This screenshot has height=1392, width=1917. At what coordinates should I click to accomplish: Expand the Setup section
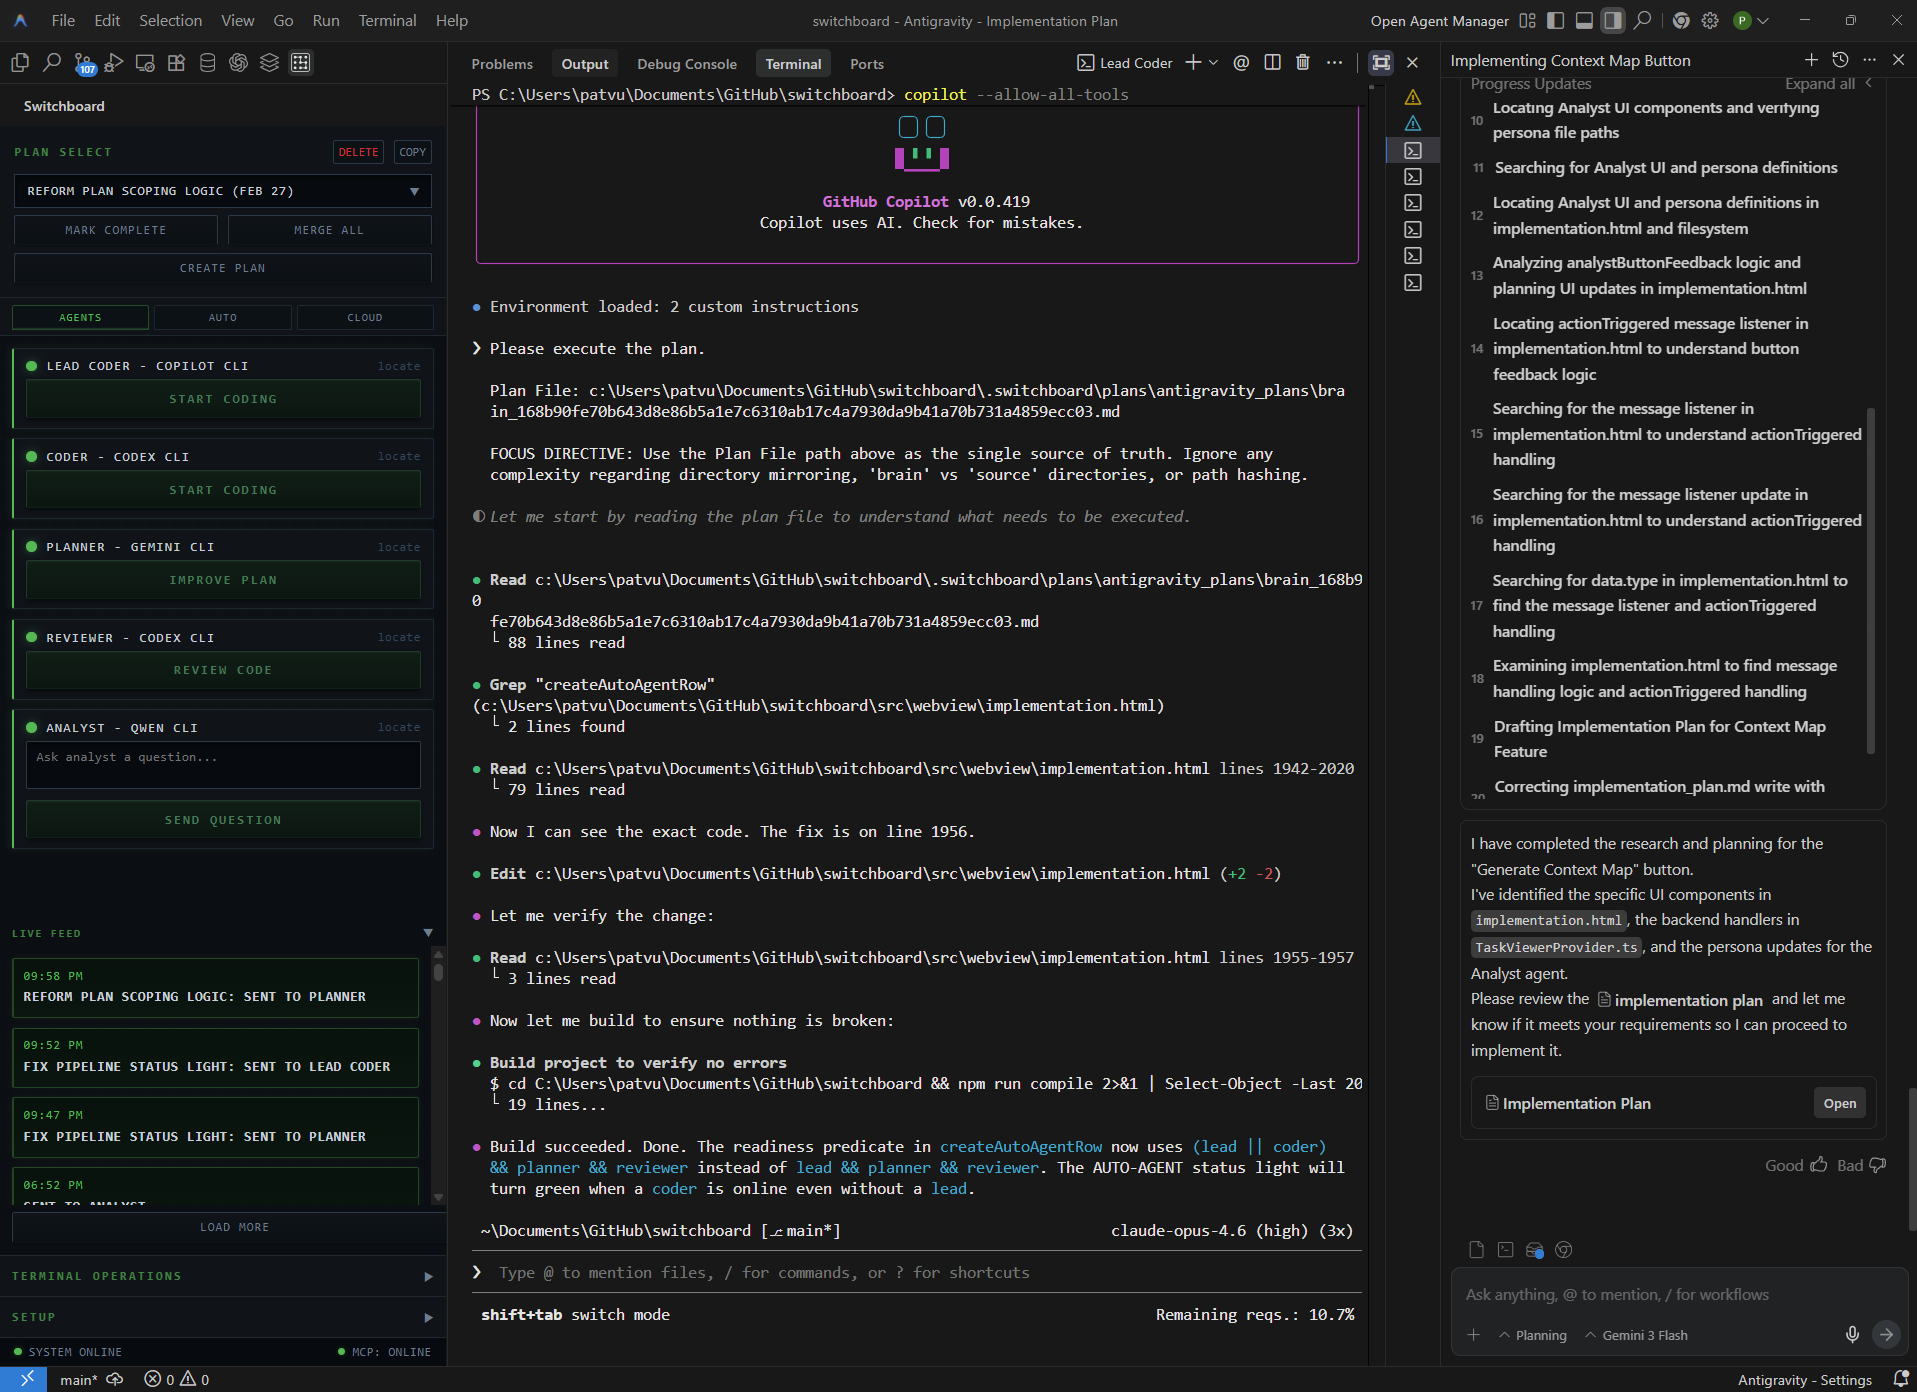[223, 1317]
